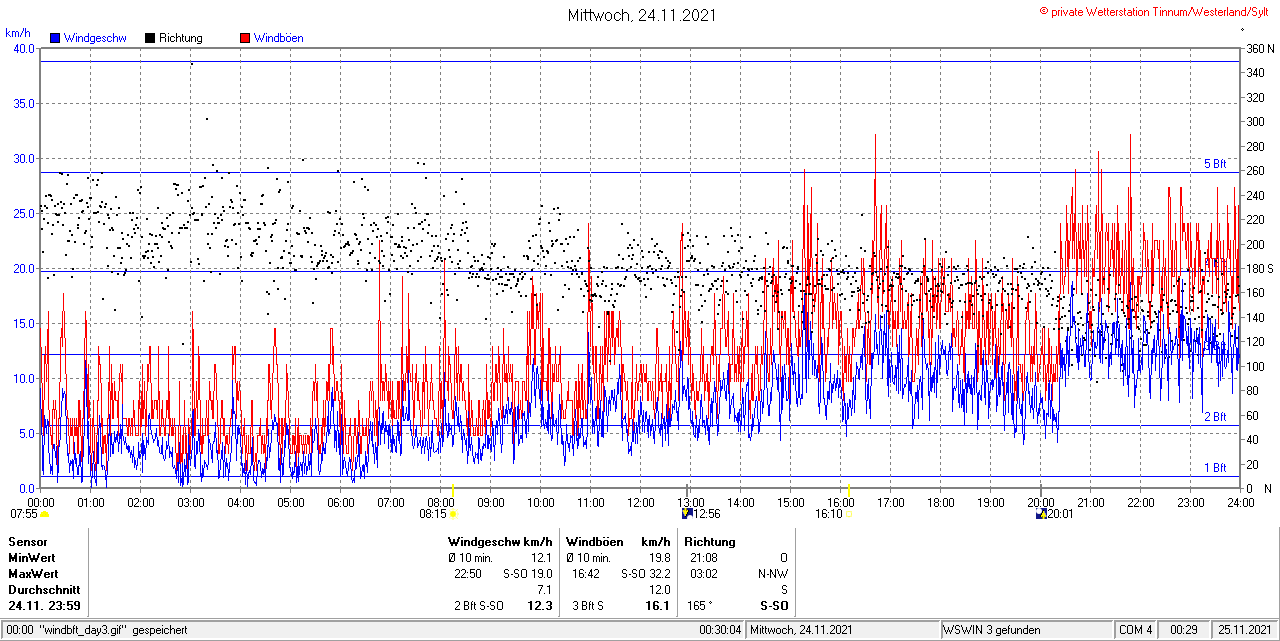Click the 16:10 sunset time label
The width and height of the screenshot is (1280, 641).
tap(829, 515)
